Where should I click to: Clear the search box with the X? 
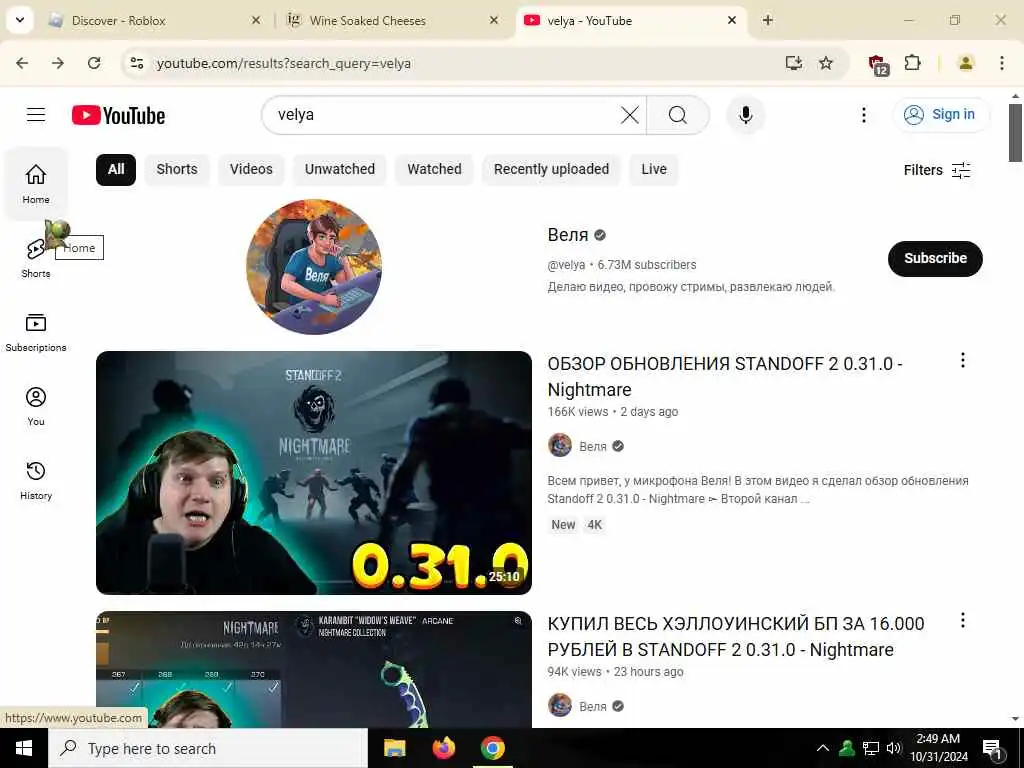click(x=630, y=115)
